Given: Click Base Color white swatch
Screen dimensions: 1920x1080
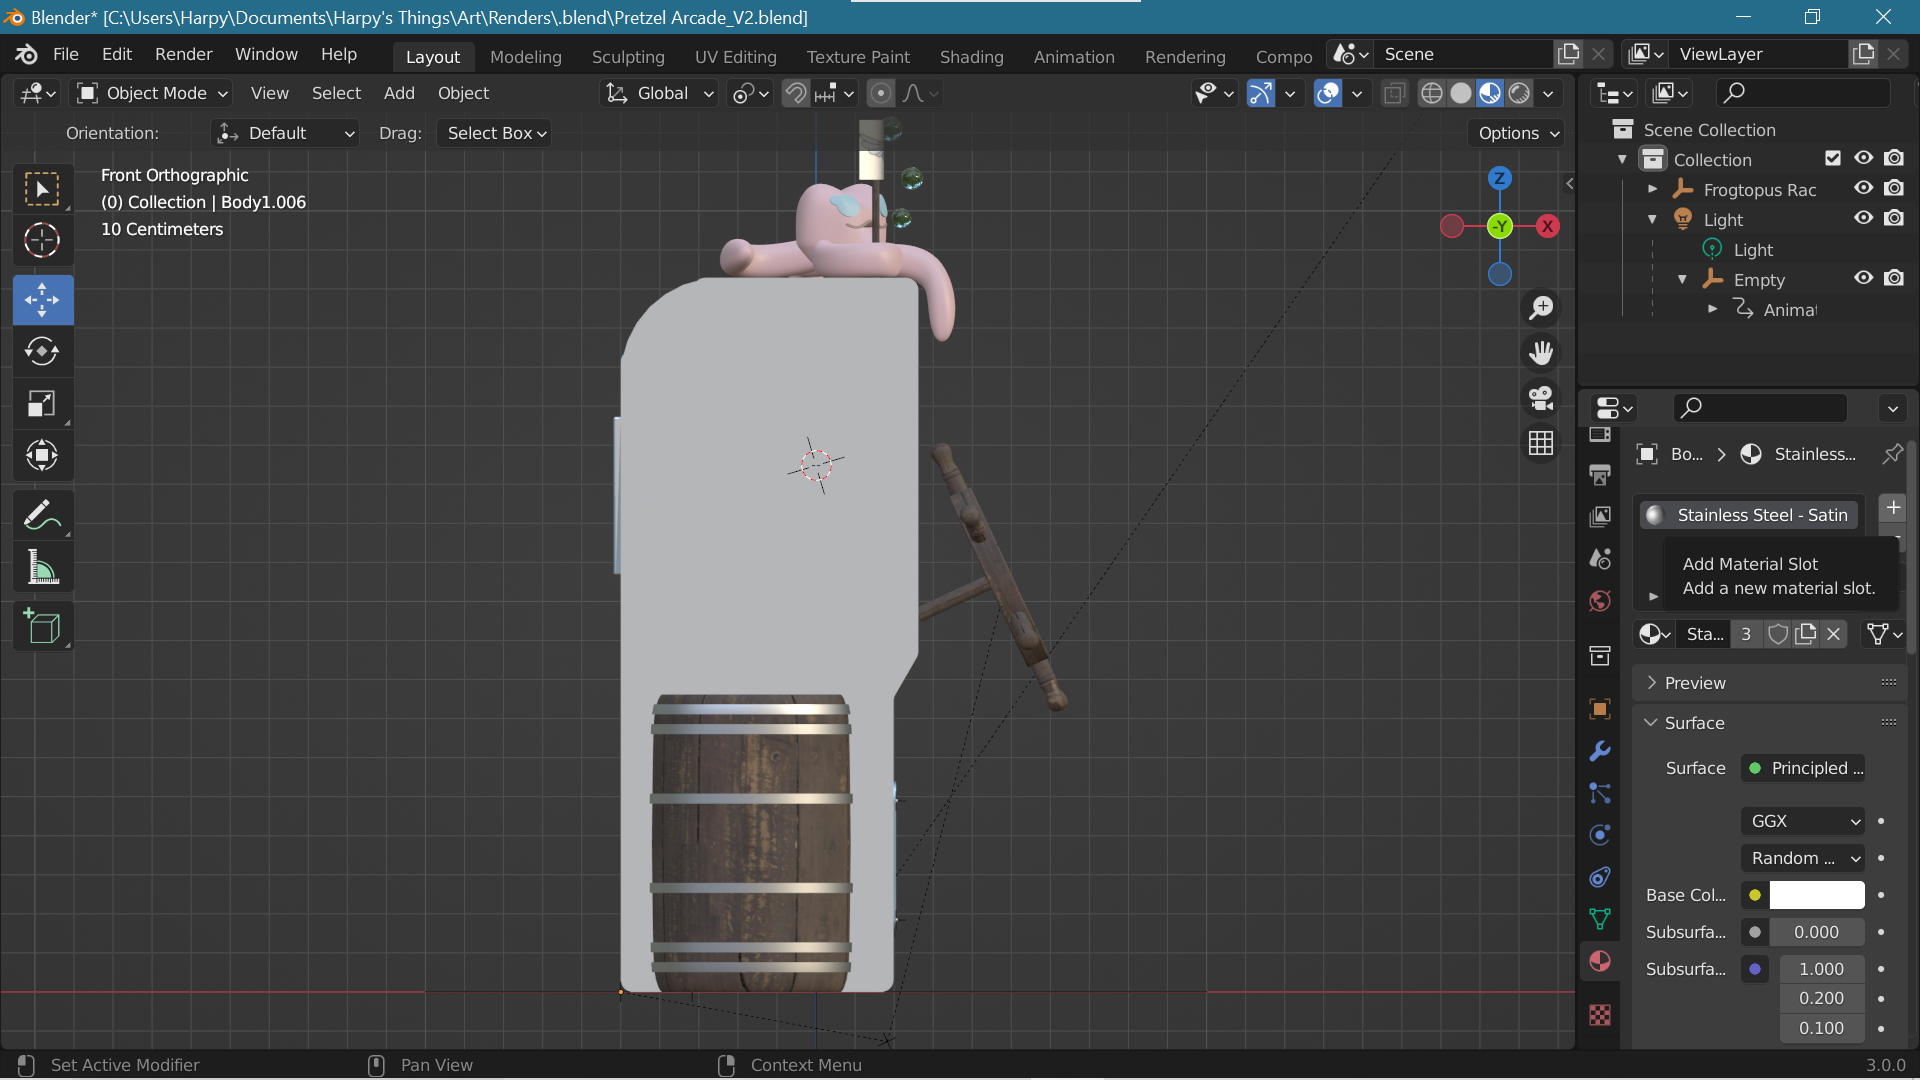Looking at the screenshot, I should pyautogui.click(x=1817, y=895).
